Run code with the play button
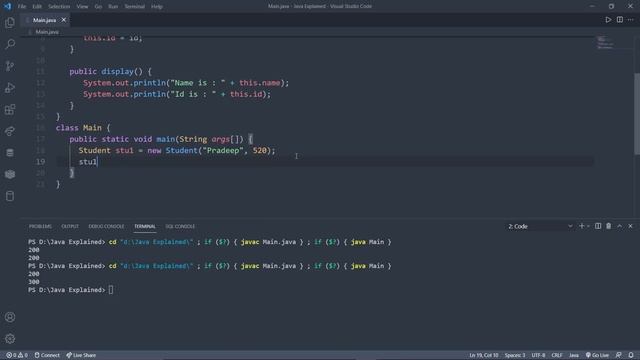 click(608, 20)
